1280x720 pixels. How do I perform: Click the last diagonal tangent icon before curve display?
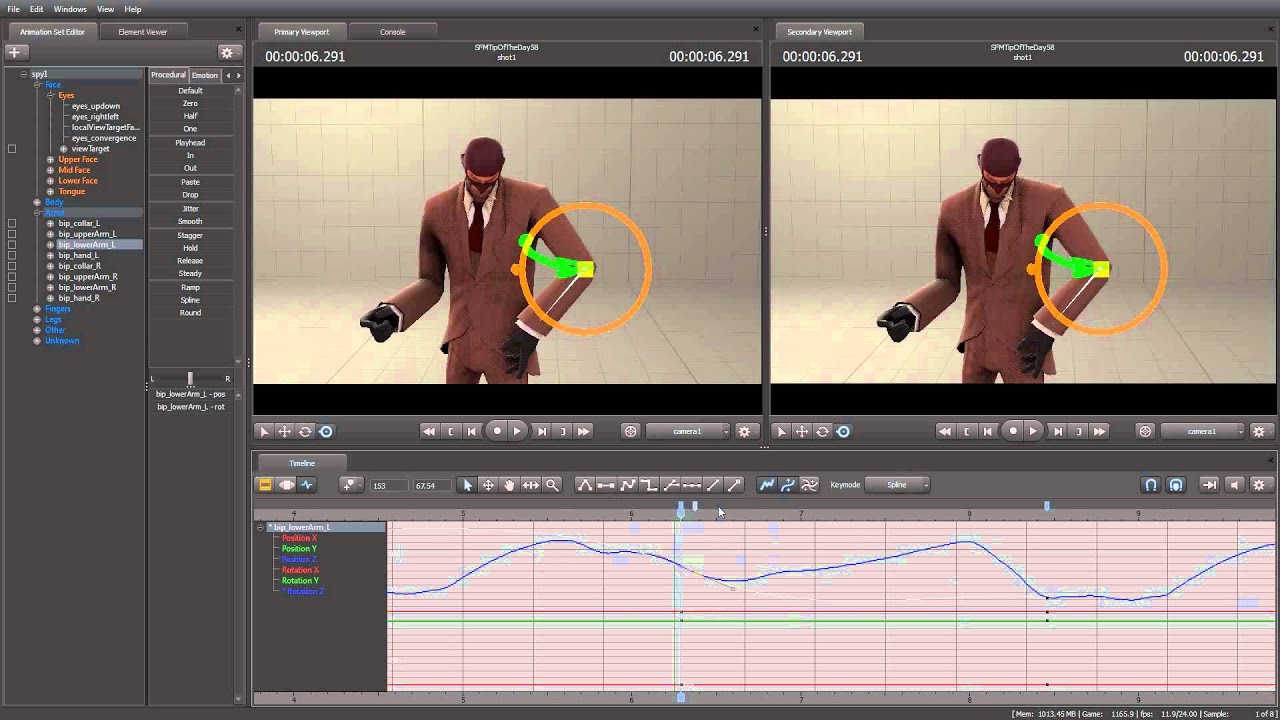click(x=734, y=485)
